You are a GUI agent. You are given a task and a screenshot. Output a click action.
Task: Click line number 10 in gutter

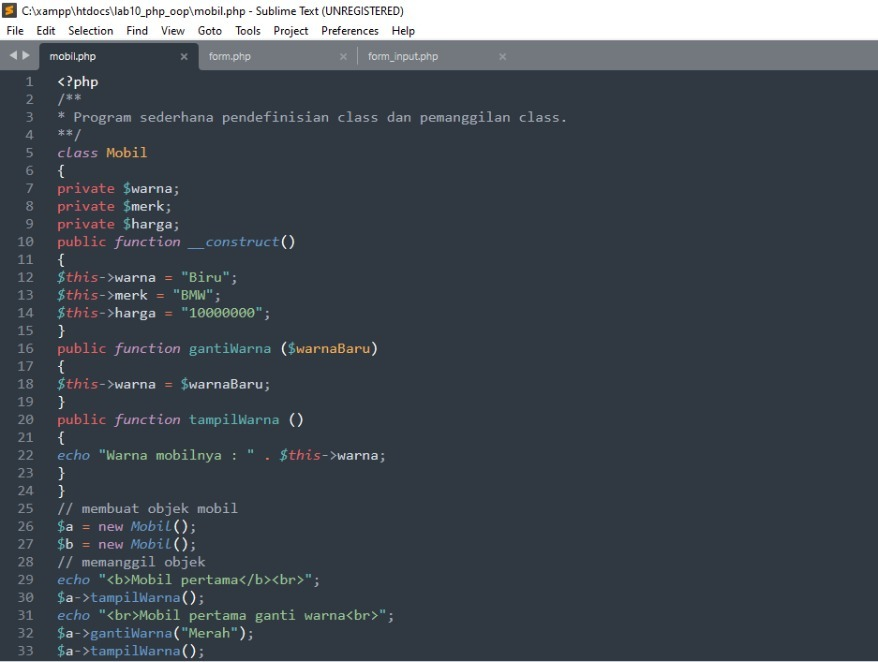point(25,242)
